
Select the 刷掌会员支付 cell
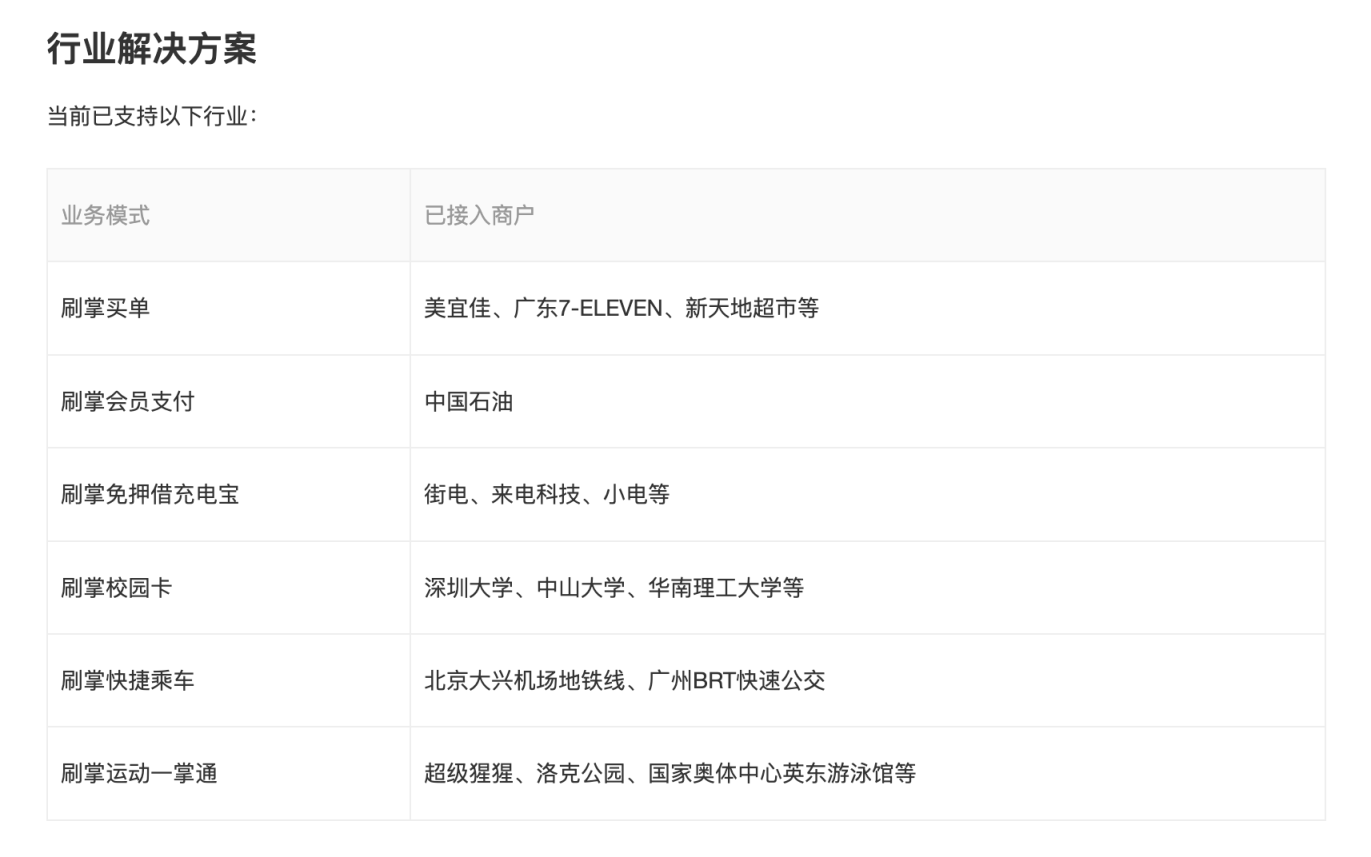pos(127,401)
